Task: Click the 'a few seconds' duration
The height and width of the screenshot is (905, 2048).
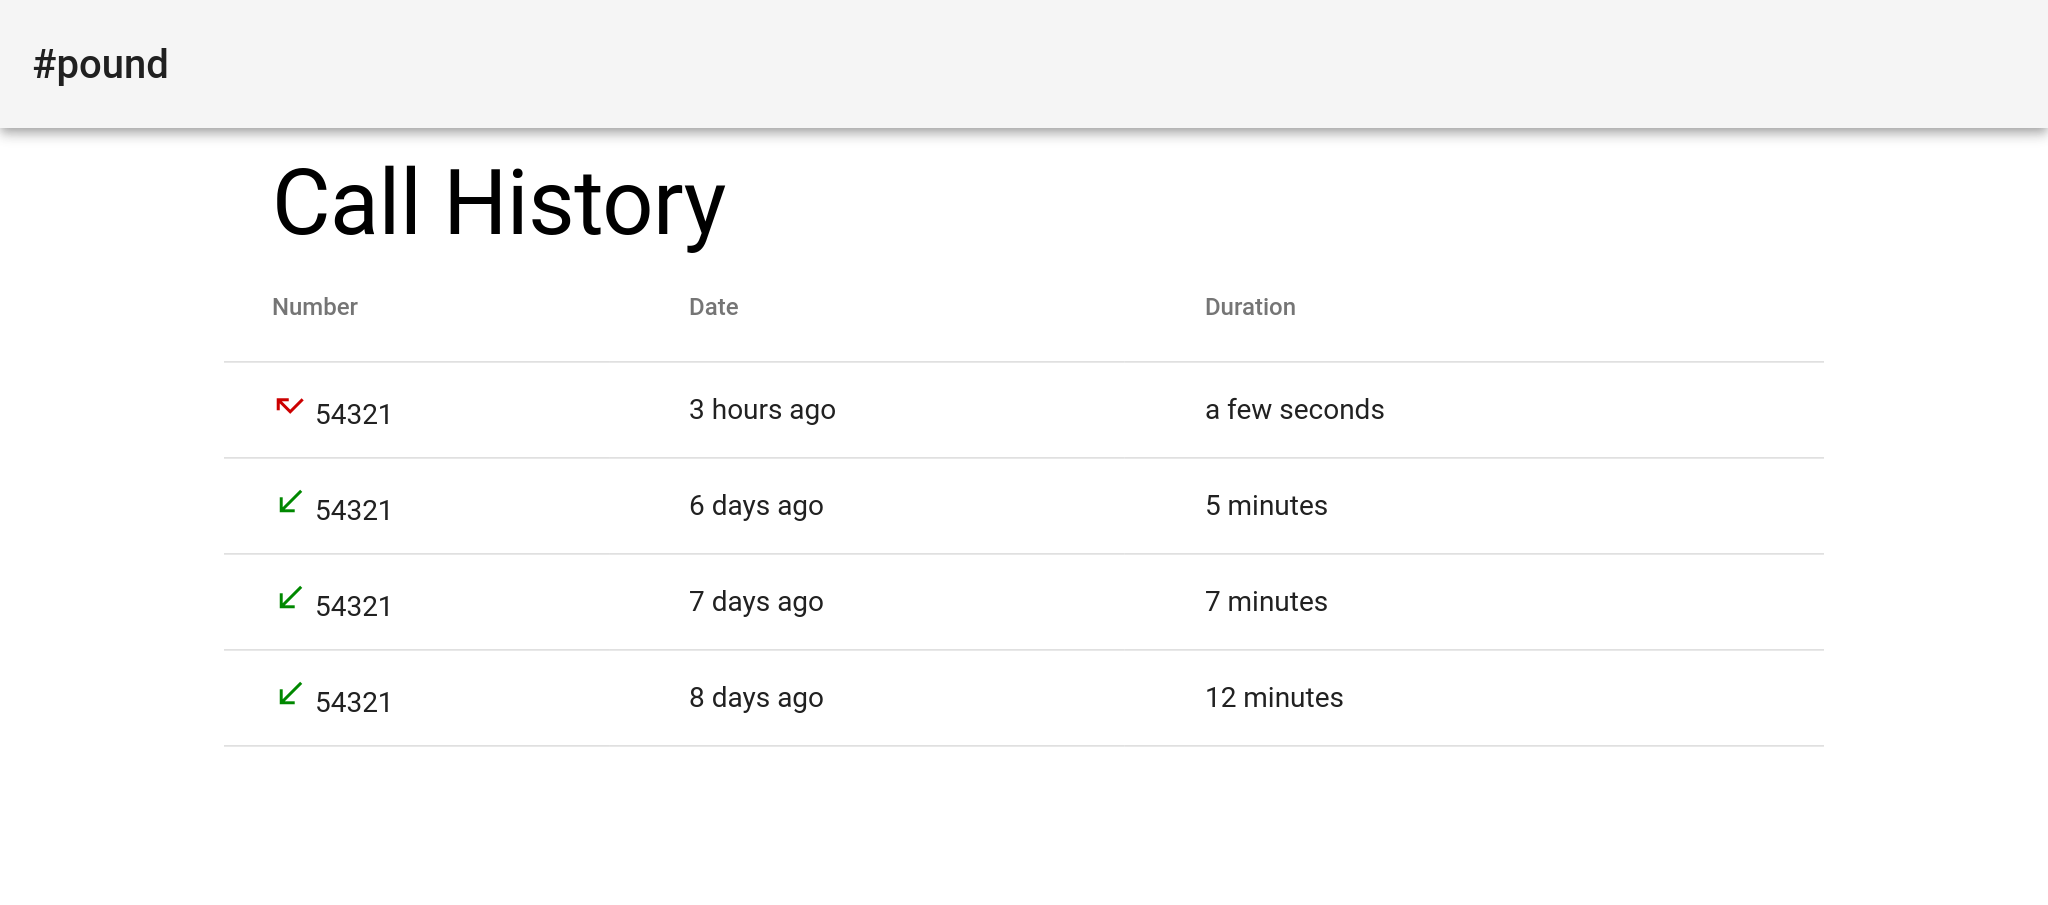Action: coord(1294,410)
